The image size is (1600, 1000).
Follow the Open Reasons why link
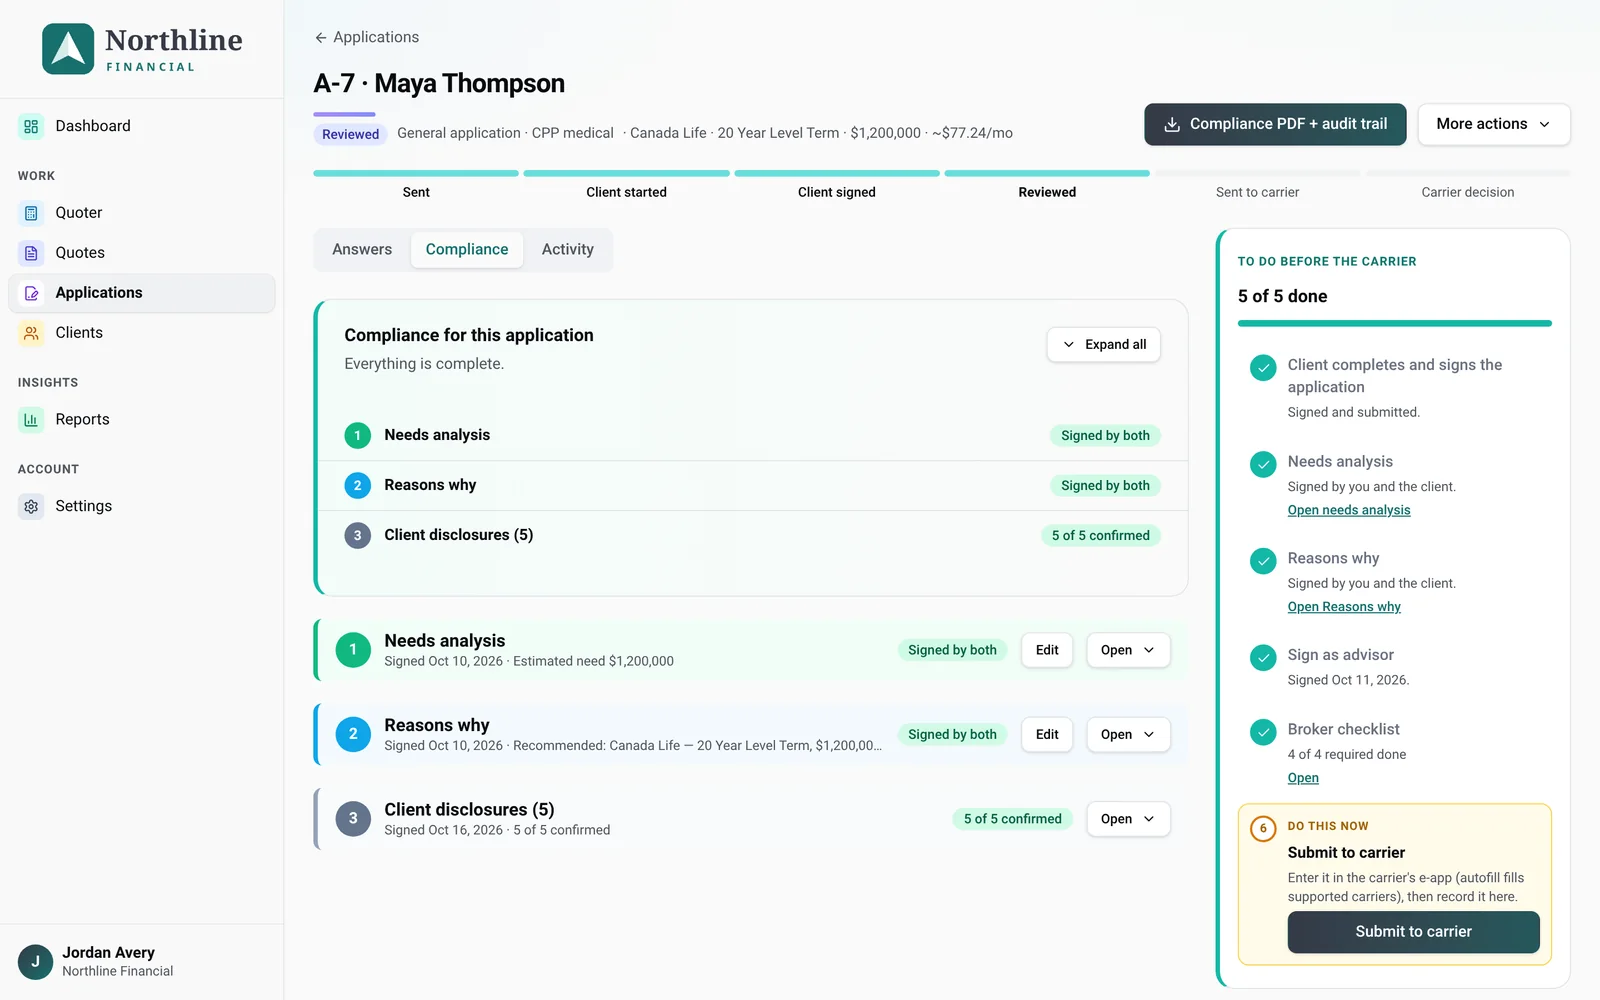(x=1344, y=607)
